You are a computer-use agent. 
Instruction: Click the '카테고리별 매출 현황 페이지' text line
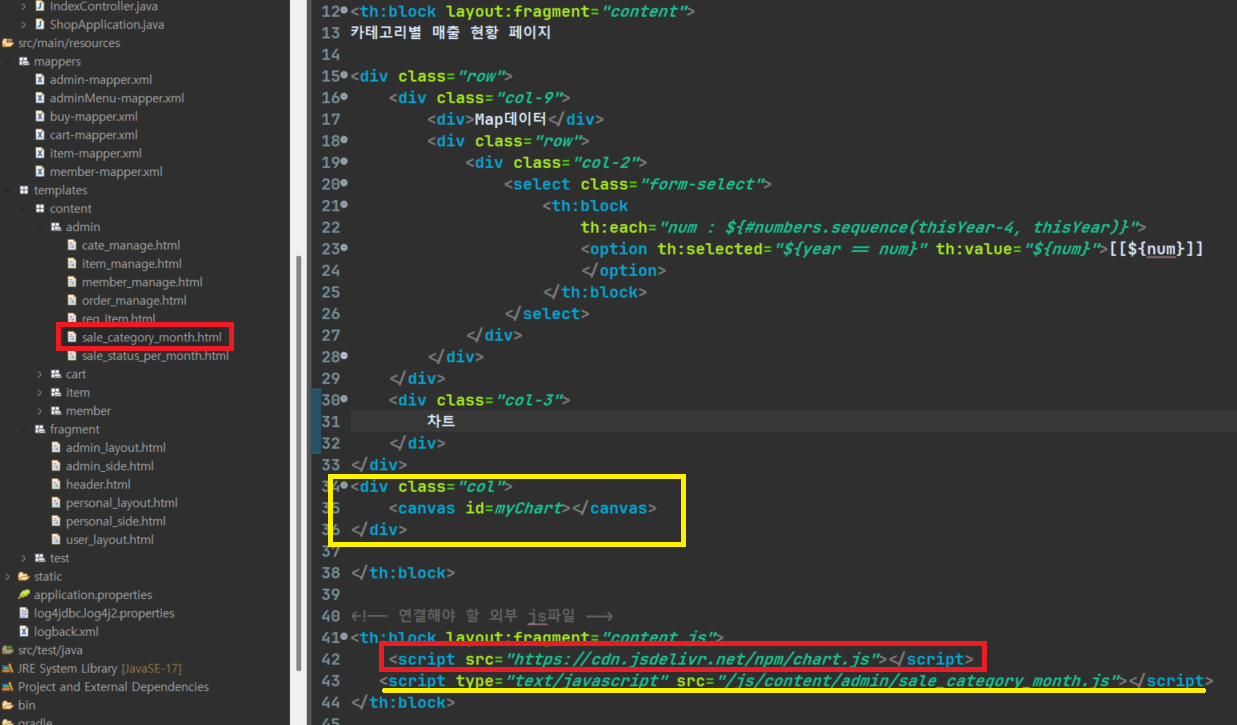[x=450, y=33]
